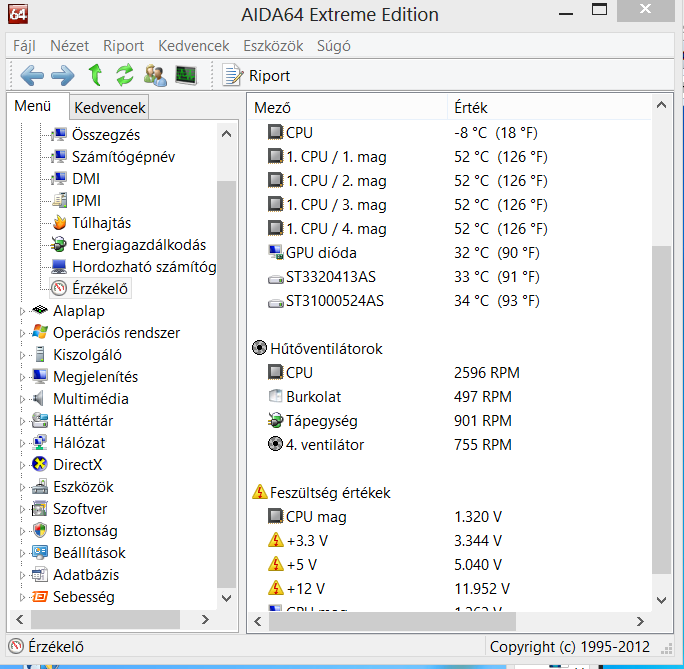The height and width of the screenshot is (669, 684).
Task: Click the Energiagazdálkodás icon
Action: [59, 245]
